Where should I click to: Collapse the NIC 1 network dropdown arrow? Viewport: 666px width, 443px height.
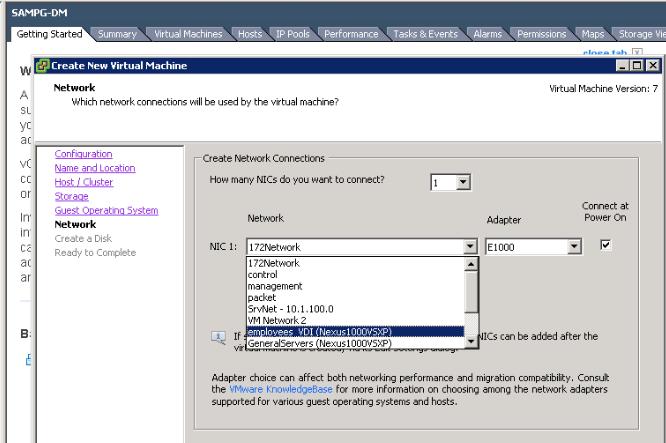[x=470, y=247]
